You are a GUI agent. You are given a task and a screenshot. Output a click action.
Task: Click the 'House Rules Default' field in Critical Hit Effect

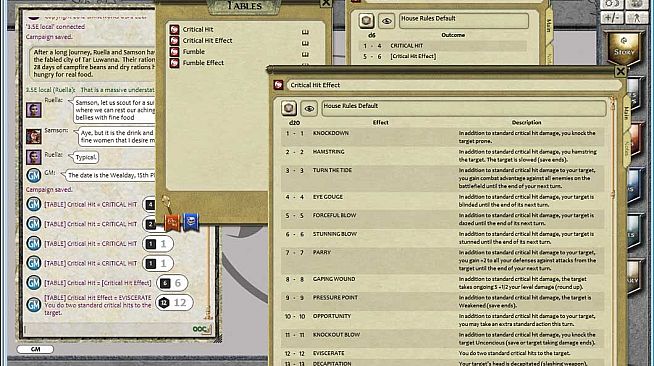click(463, 108)
